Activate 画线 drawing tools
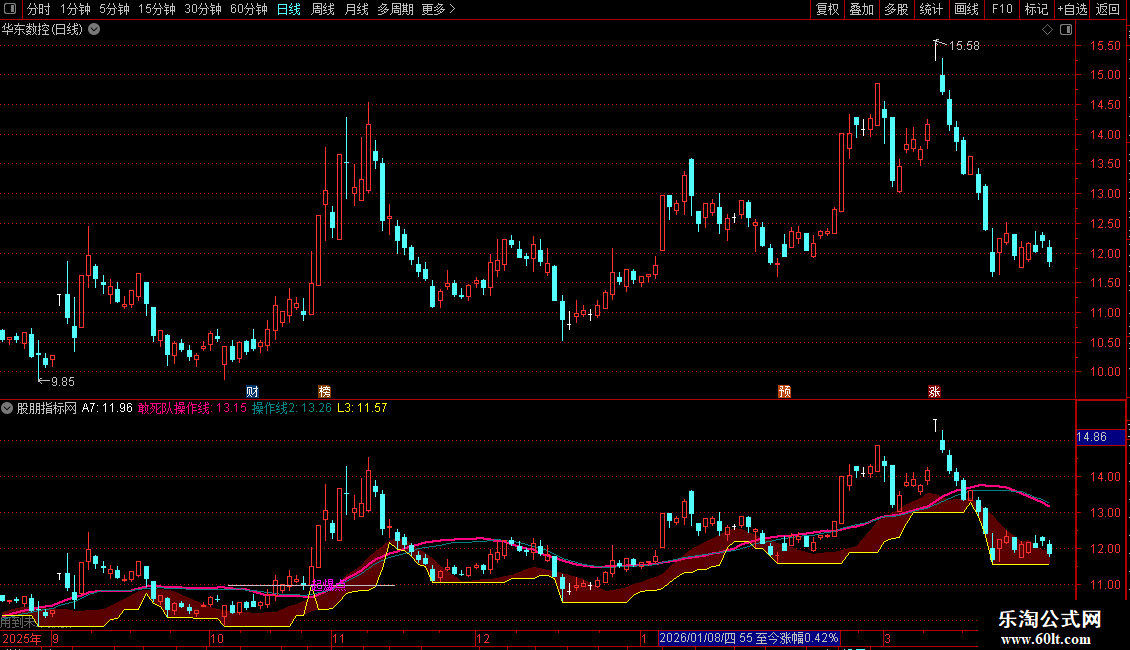Viewport: 1130px width, 650px height. [x=966, y=9]
